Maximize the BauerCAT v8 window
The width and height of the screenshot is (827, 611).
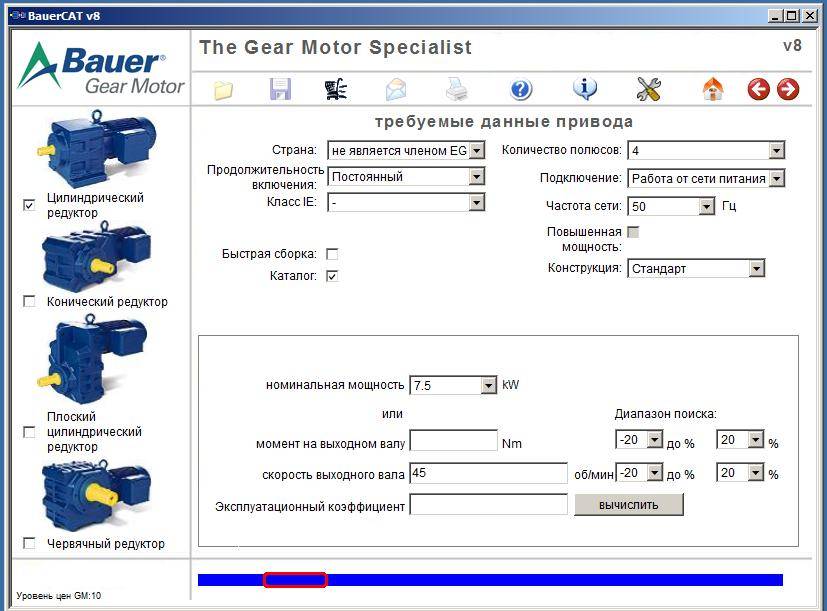791,16
